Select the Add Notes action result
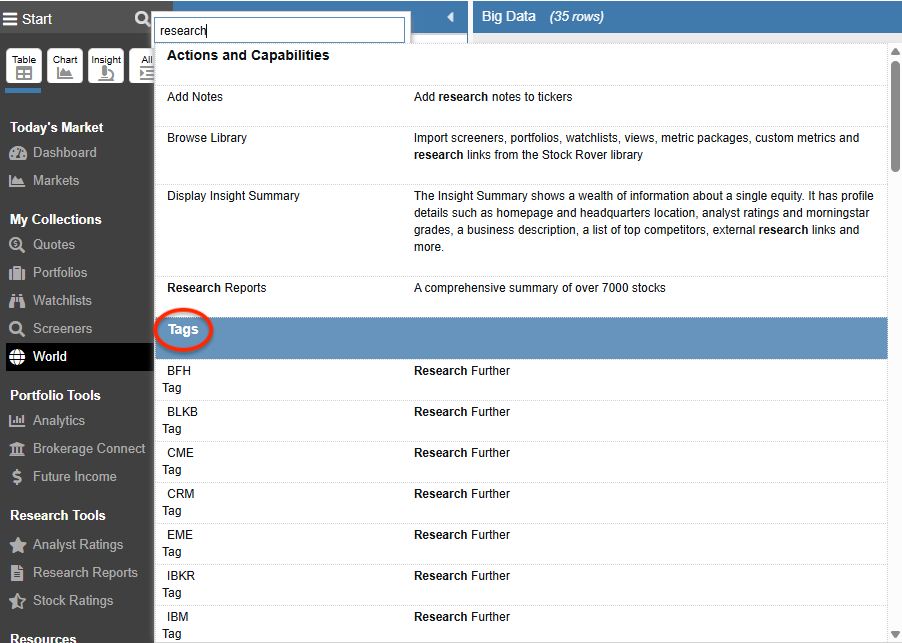 pyautogui.click(x=521, y=106)
